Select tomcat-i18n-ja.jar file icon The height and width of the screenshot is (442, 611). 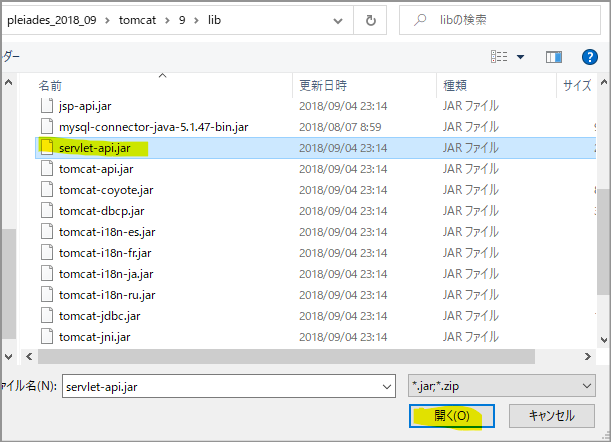tap(47, 274)
